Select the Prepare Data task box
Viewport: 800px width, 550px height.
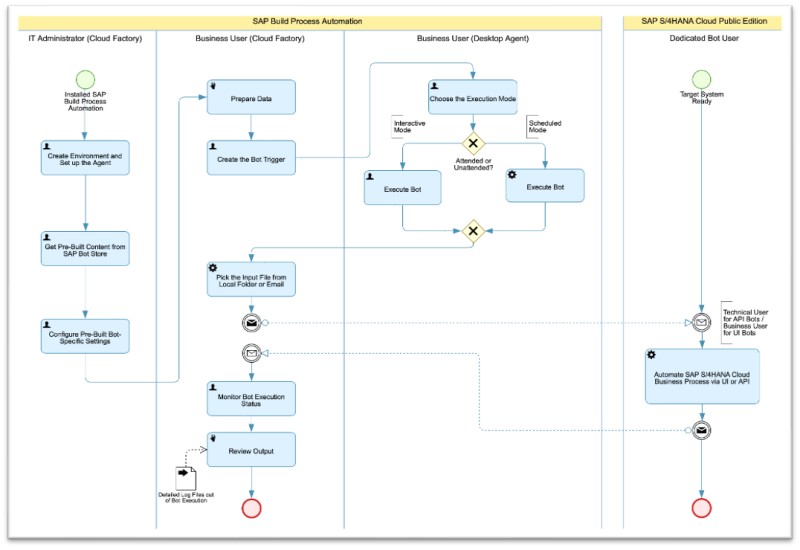251,97
